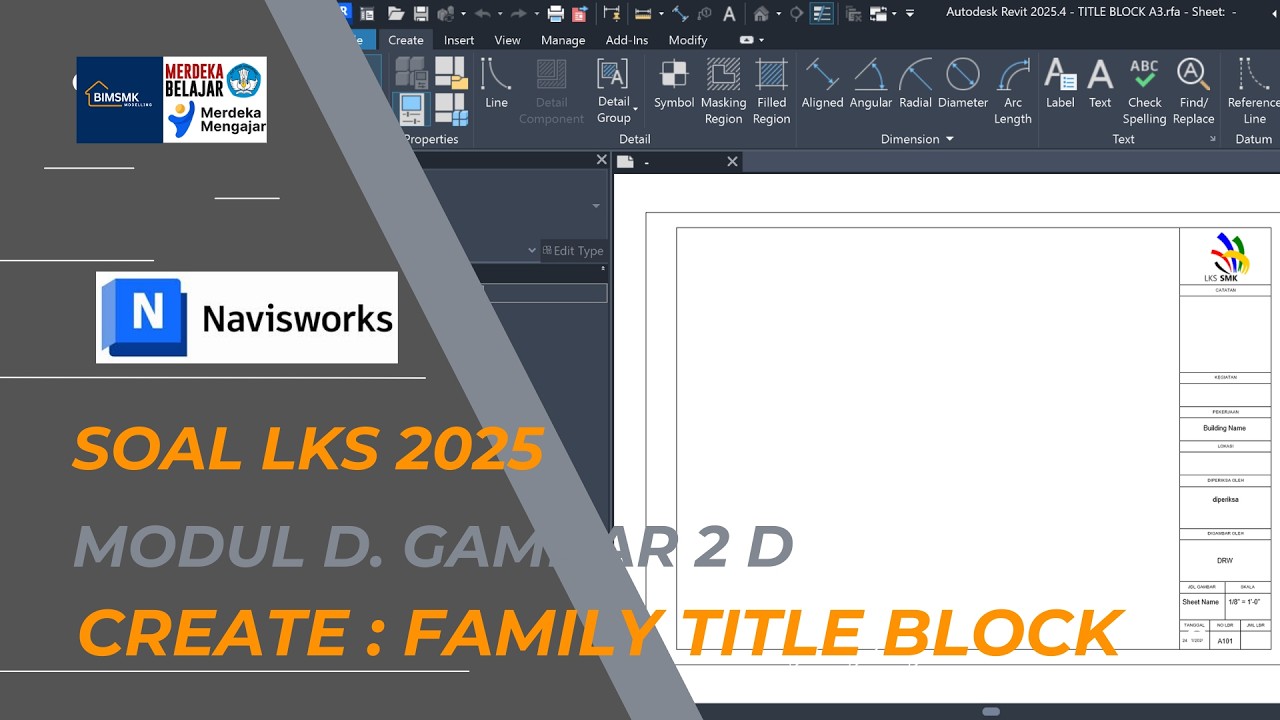This screenshot has height=720, width=1280.
Task: Open the View ribbon tab
Action: pyautogui.click(x=507, y=40)
